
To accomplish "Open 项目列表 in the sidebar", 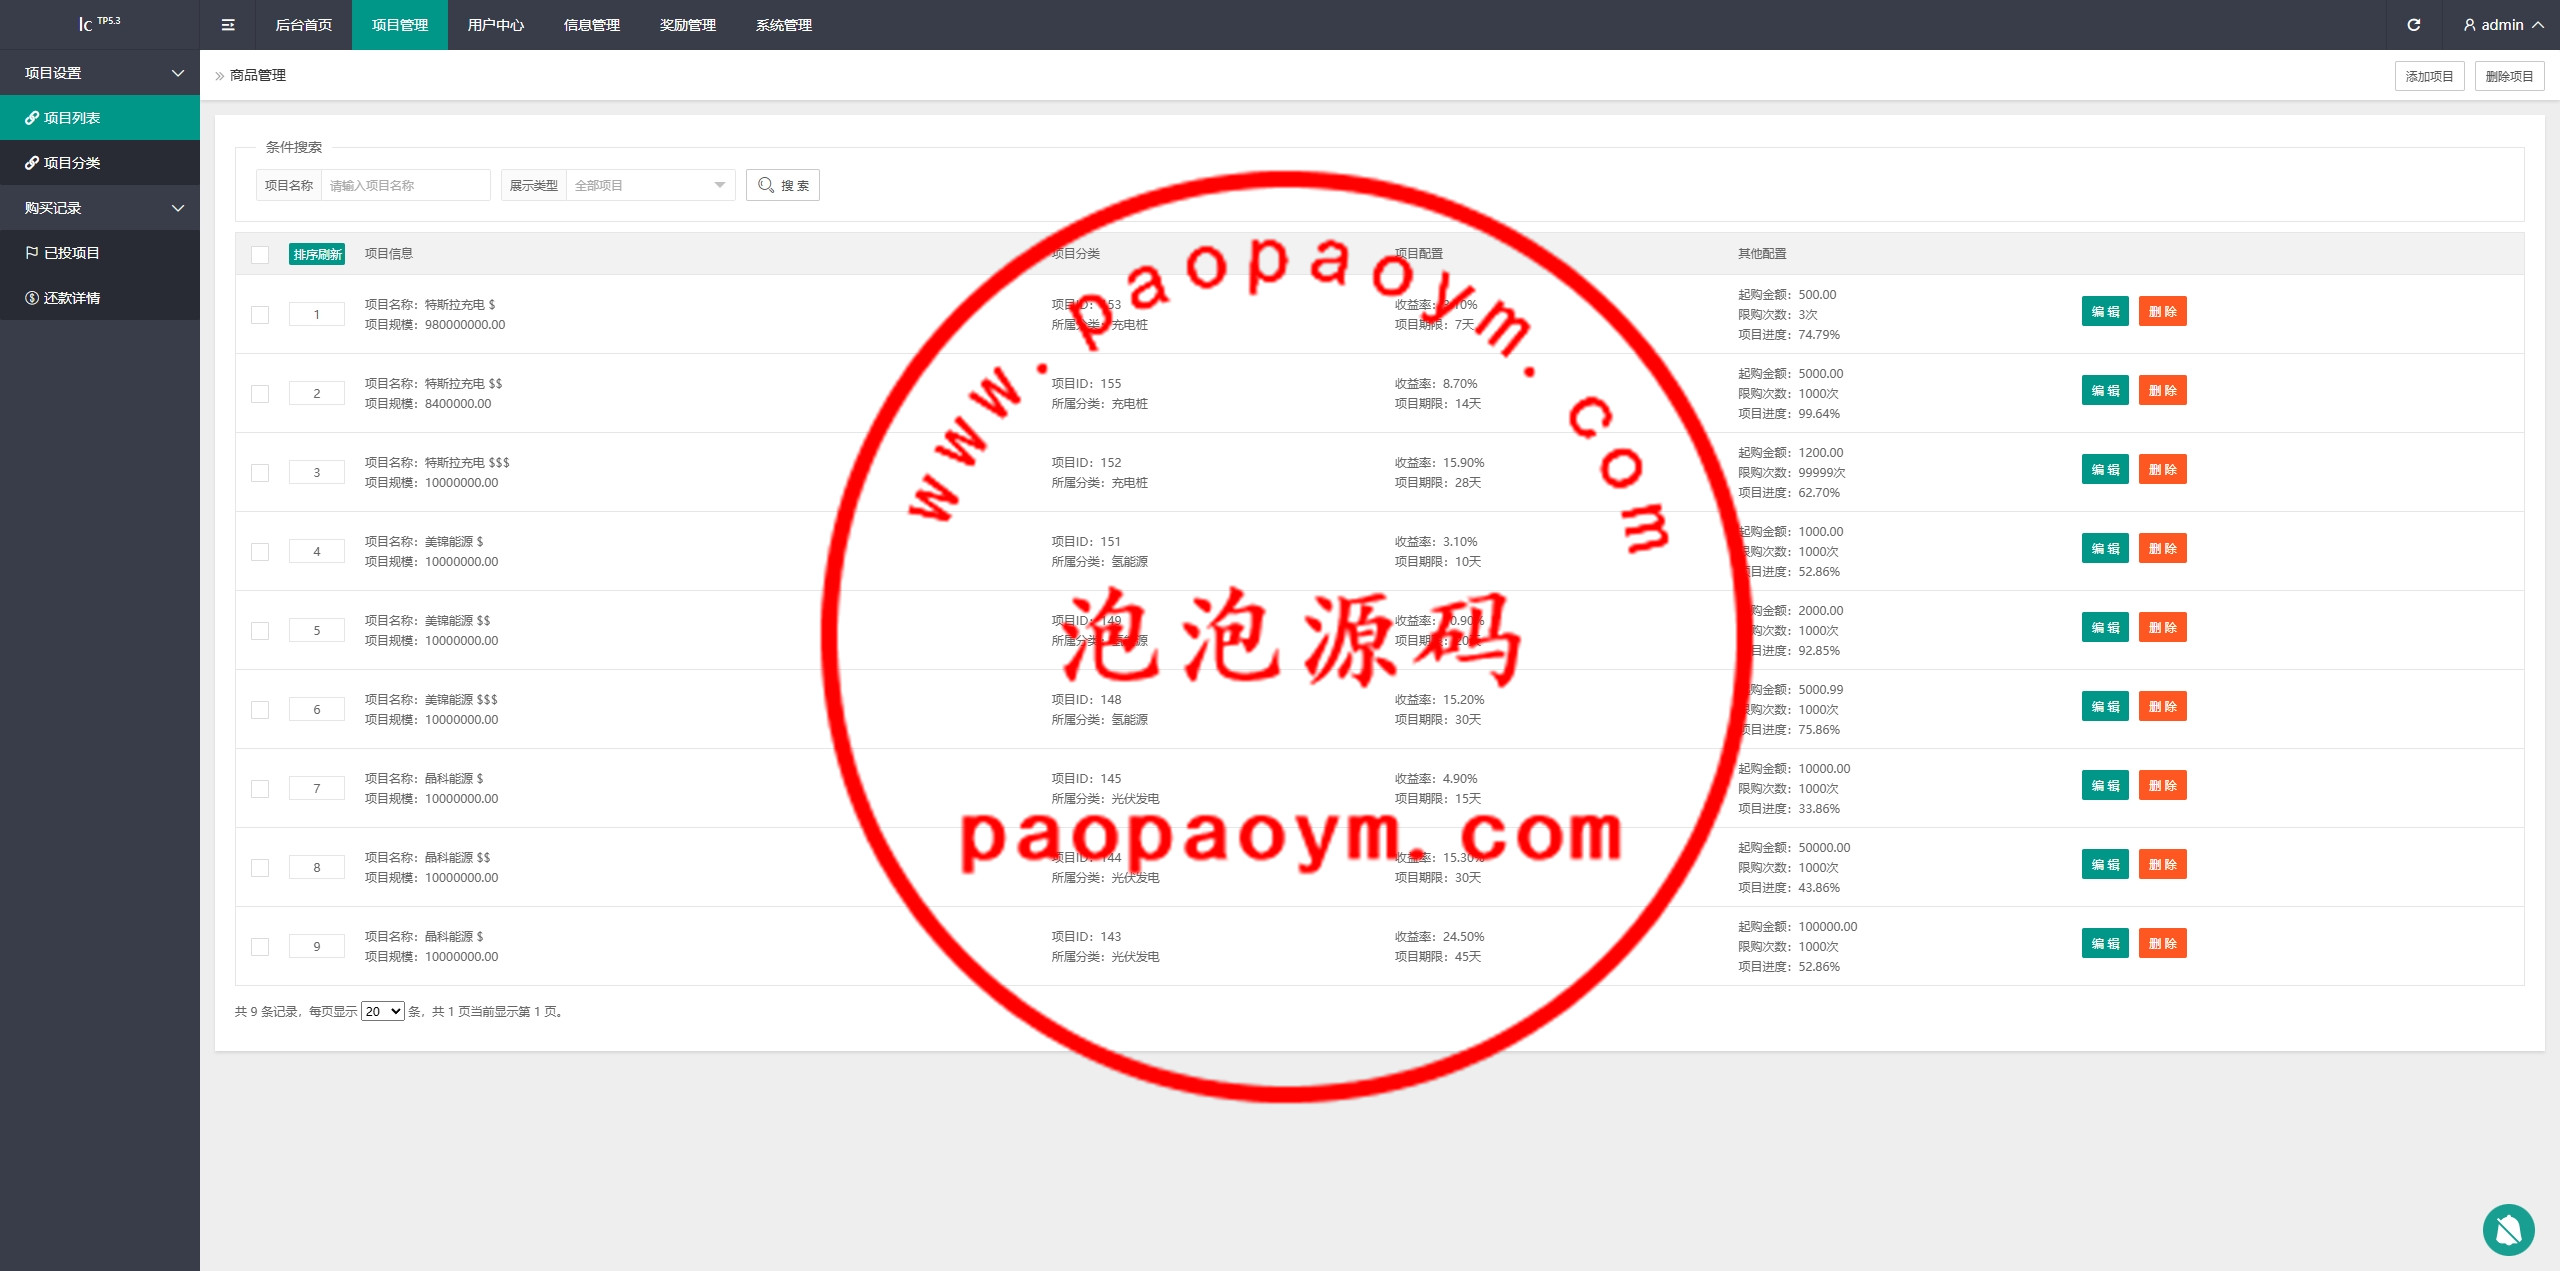I will 100,118.
